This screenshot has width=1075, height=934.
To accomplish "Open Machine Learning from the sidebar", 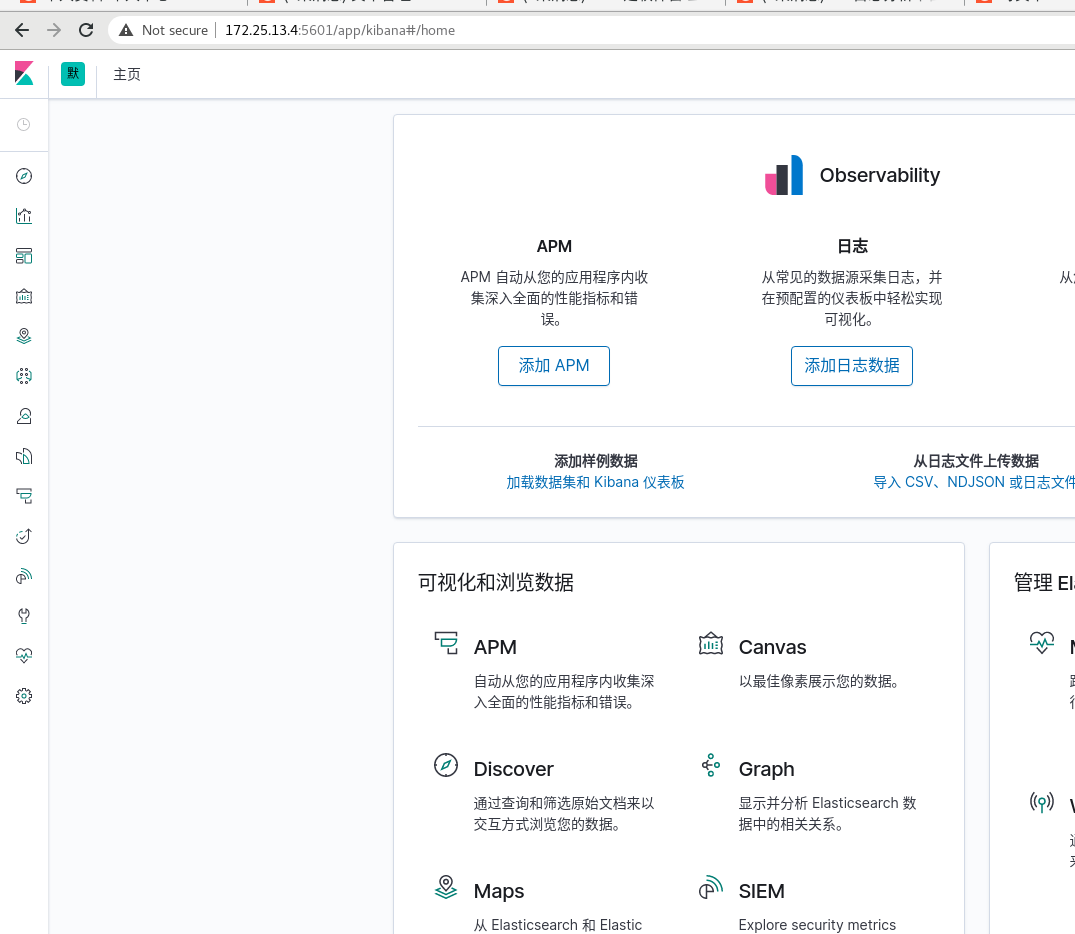I will [24, 376].
